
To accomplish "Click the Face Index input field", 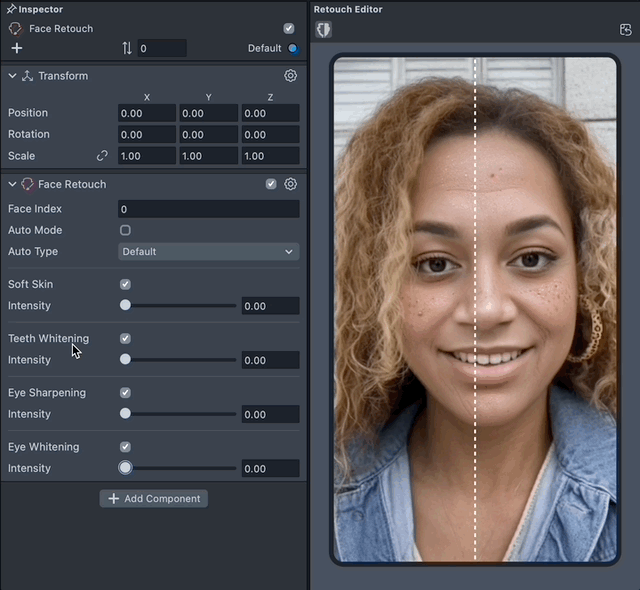I will pos(208,209).
